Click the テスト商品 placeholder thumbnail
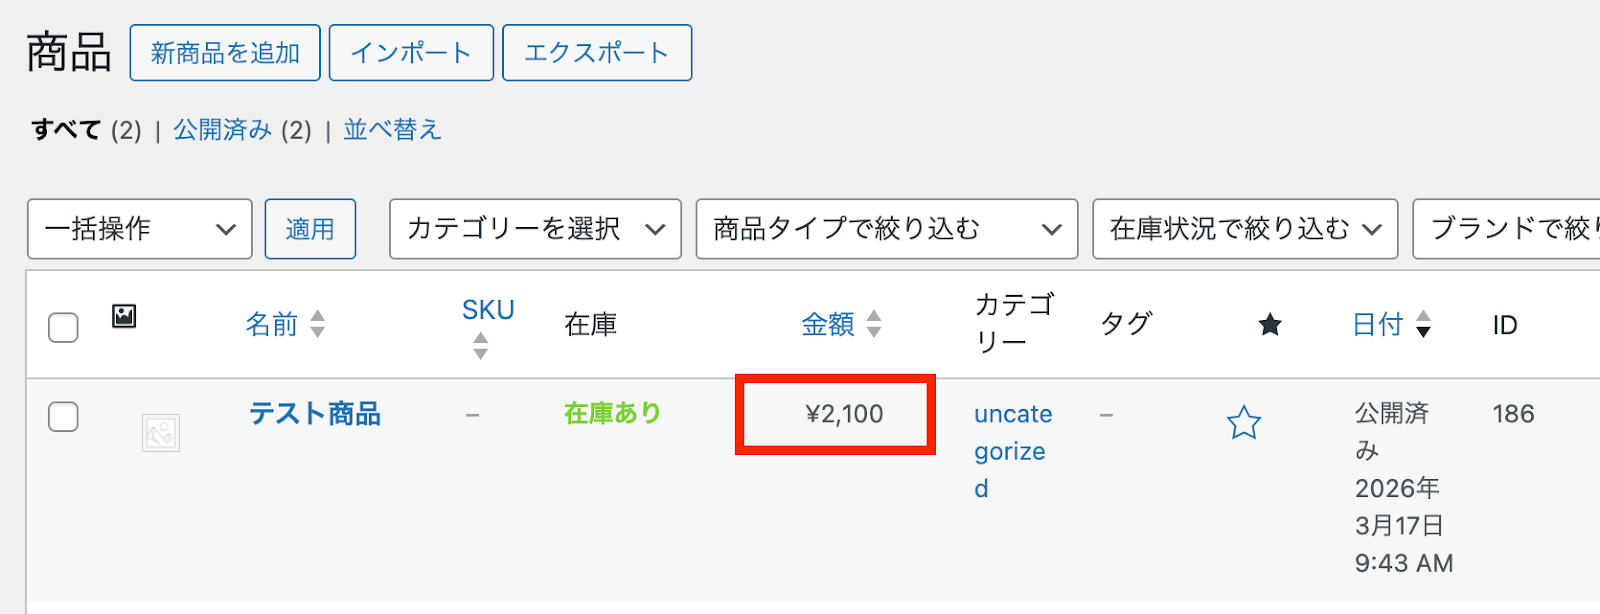Screen dimensions: 1600x614 click(x=161, y=433)
